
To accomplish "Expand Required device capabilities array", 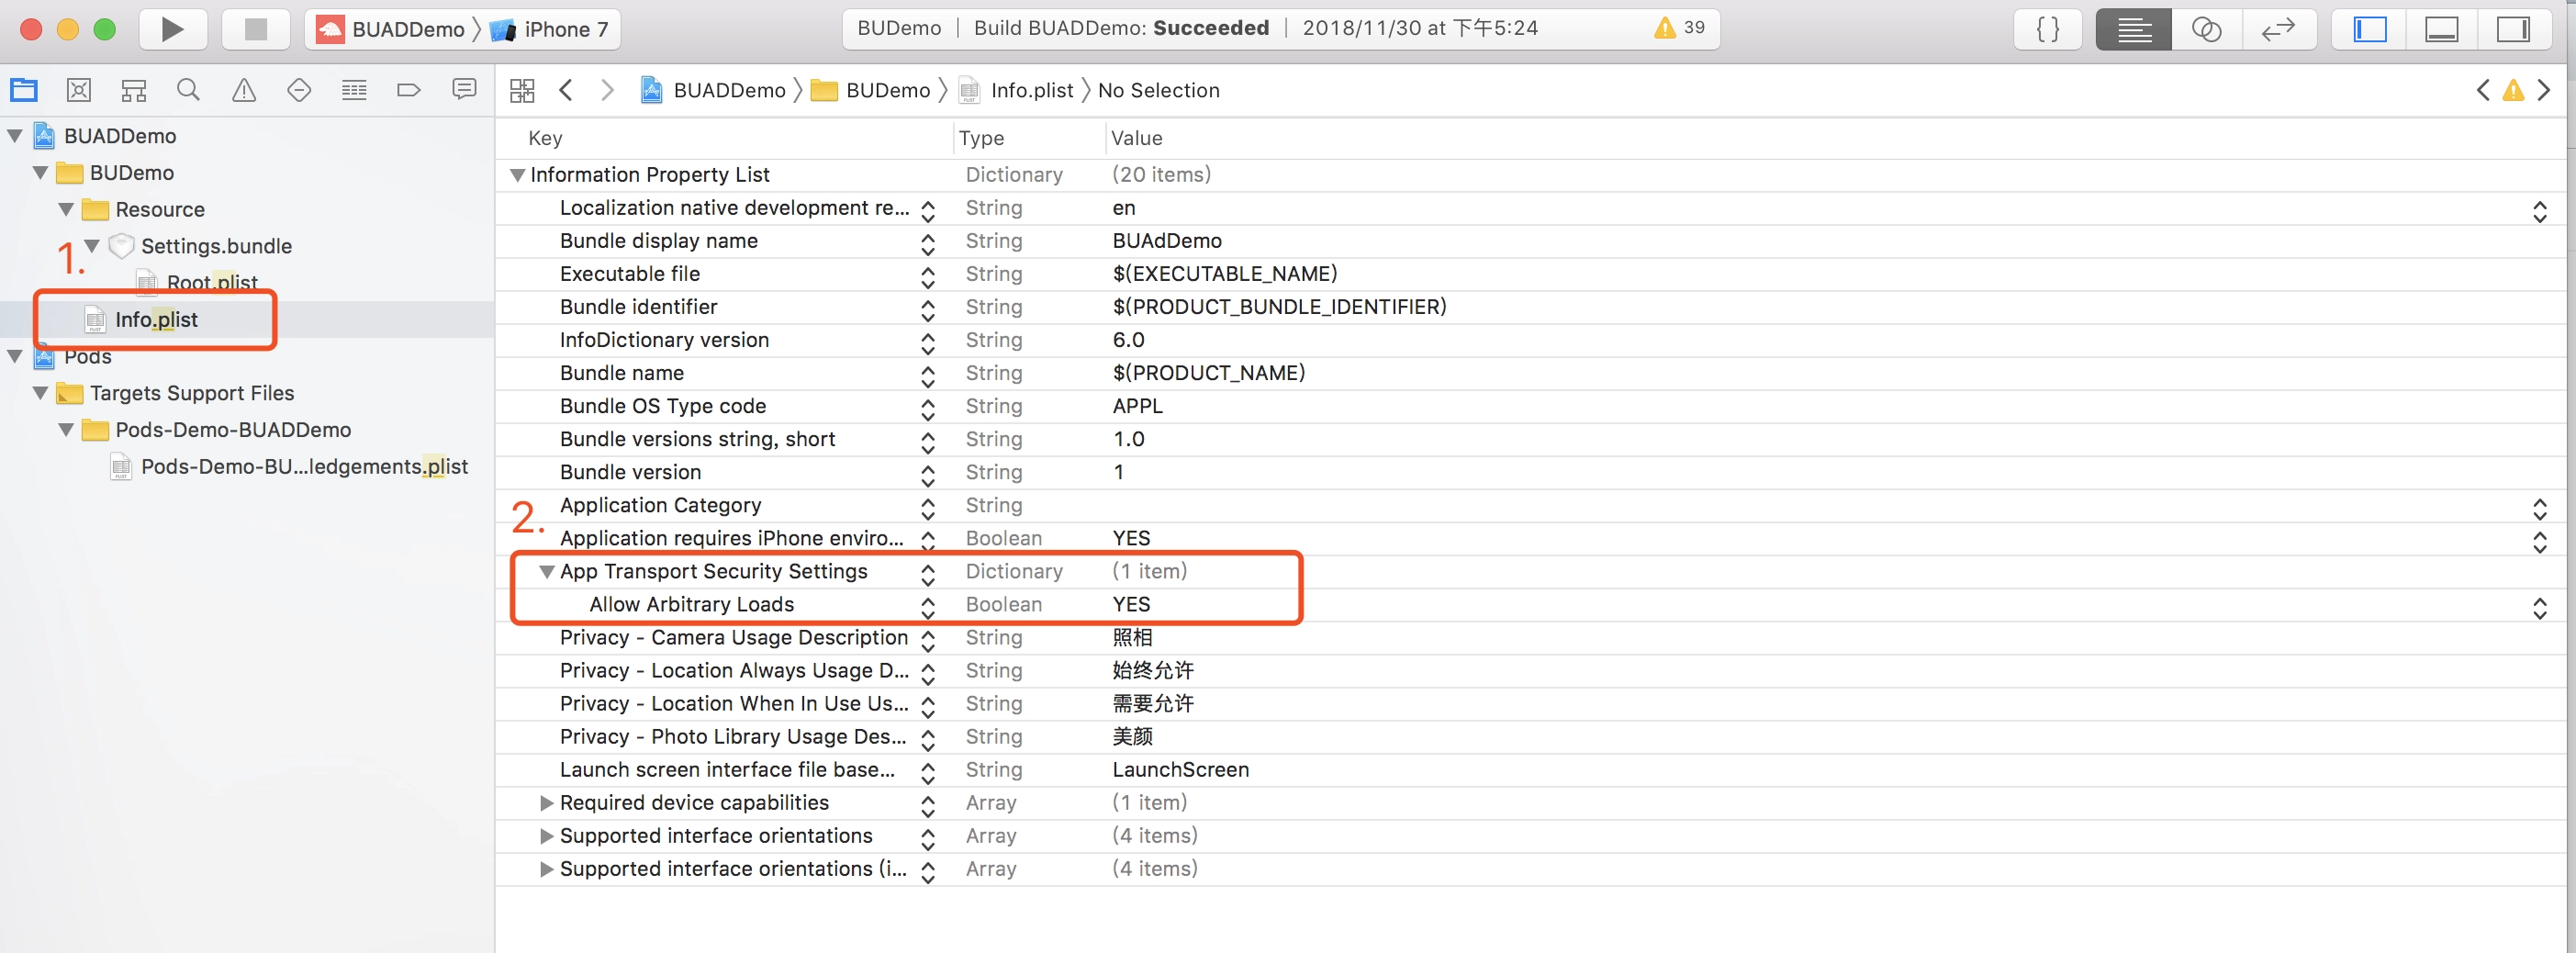I will pyautogui.click(x=546, y=803).
